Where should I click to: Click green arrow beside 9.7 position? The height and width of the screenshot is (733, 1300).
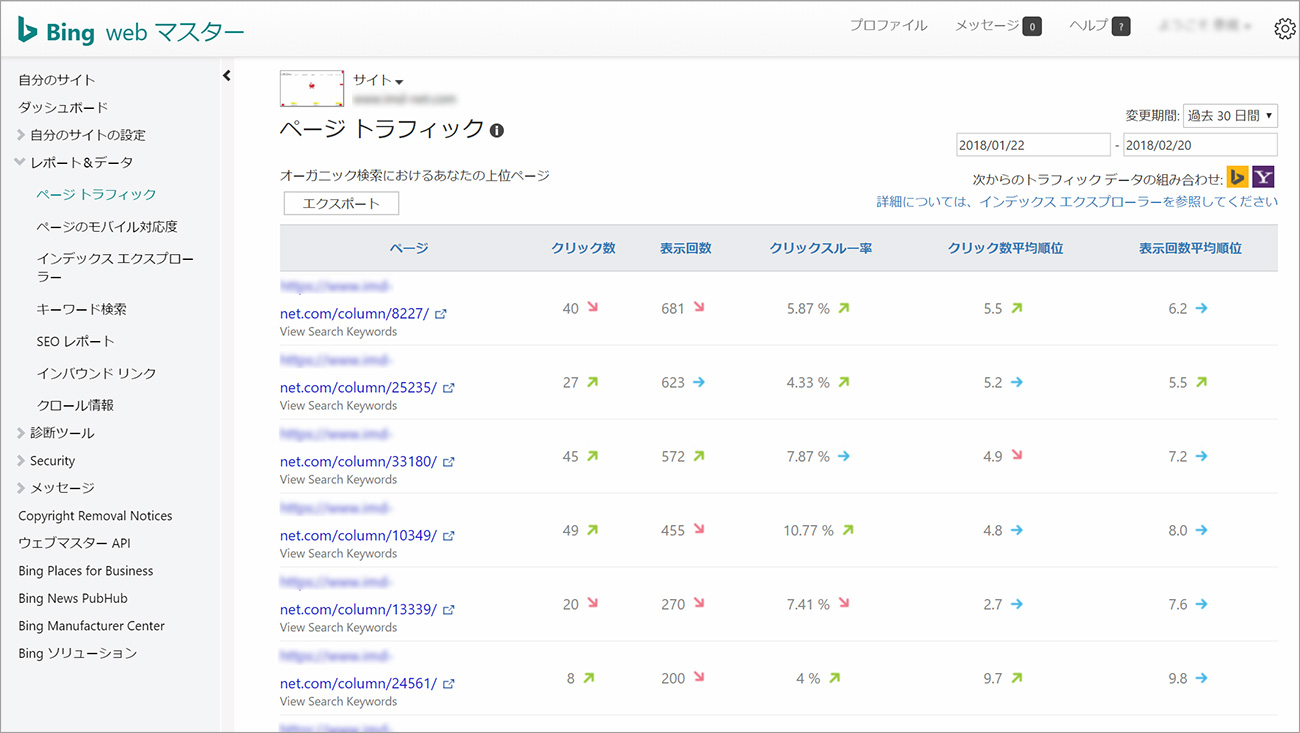[x=1017, y=678]
